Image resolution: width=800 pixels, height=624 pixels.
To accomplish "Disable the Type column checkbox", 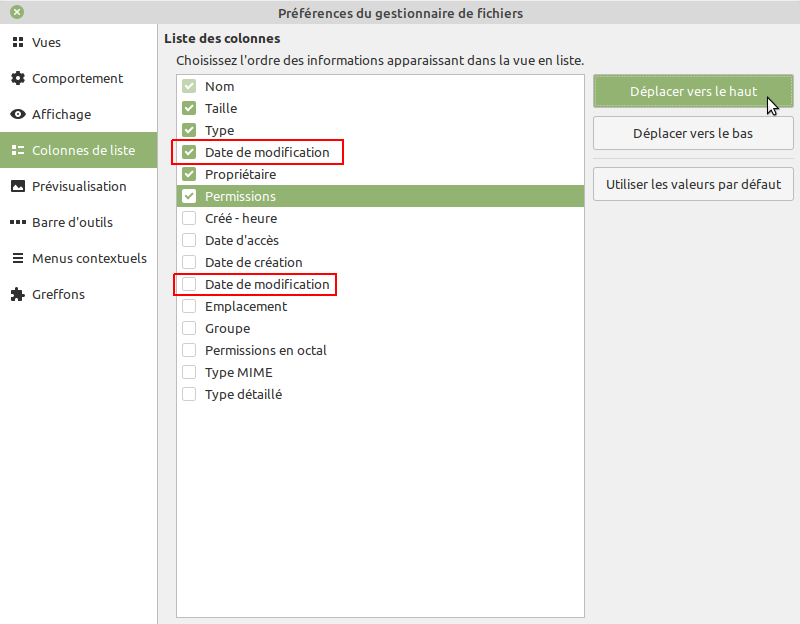I will tap(189, 130).
